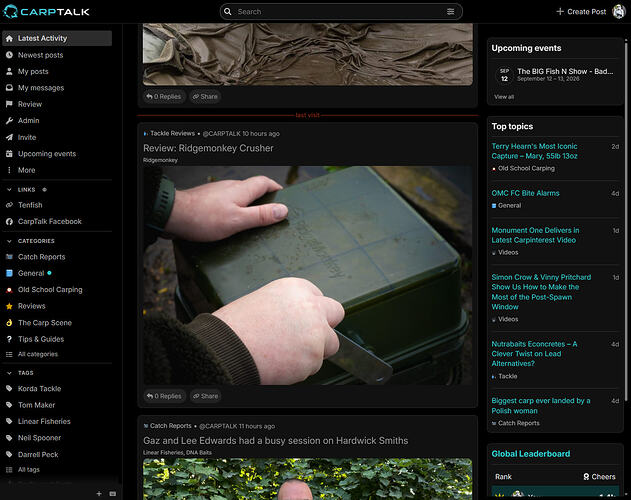Open the Ridgemonkey Crusher post image
Viewport: 631px width, 500px height.
tap(308, 275)
